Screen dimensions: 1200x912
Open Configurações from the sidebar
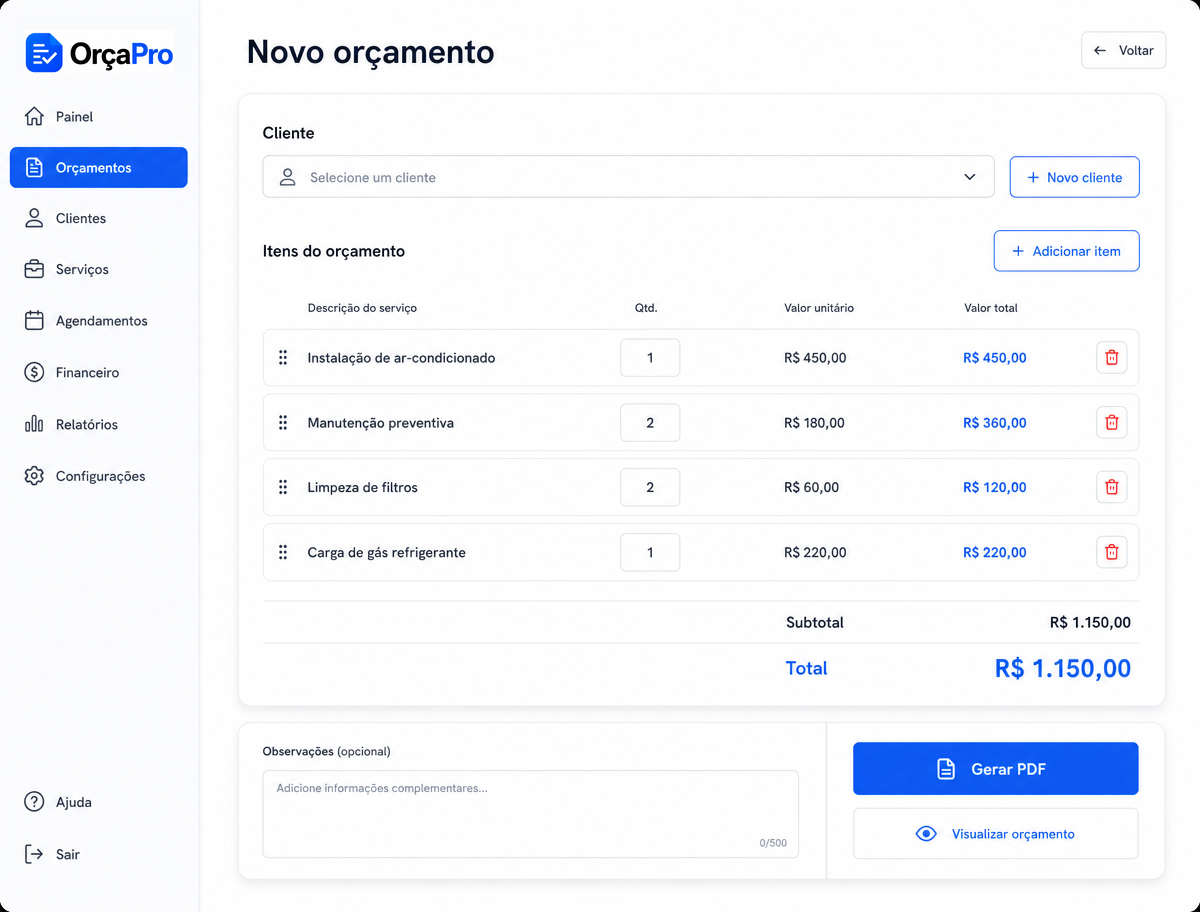pos(98,476)
